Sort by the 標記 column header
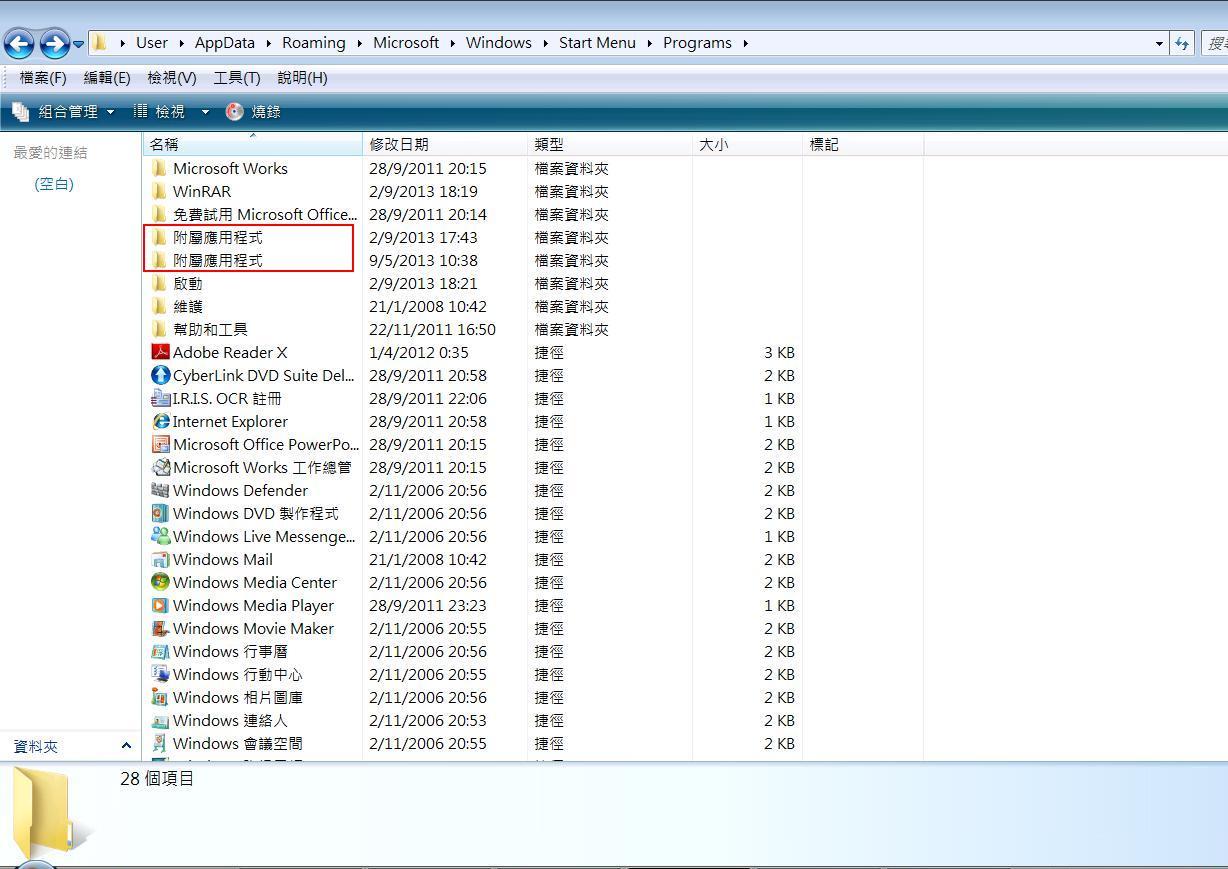This screenshot has height=869, width=1228. point(863,144)
